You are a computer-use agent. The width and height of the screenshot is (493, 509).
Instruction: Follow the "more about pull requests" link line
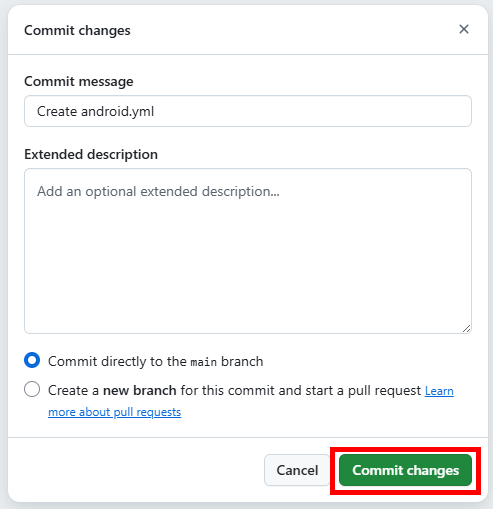[115, 412]
